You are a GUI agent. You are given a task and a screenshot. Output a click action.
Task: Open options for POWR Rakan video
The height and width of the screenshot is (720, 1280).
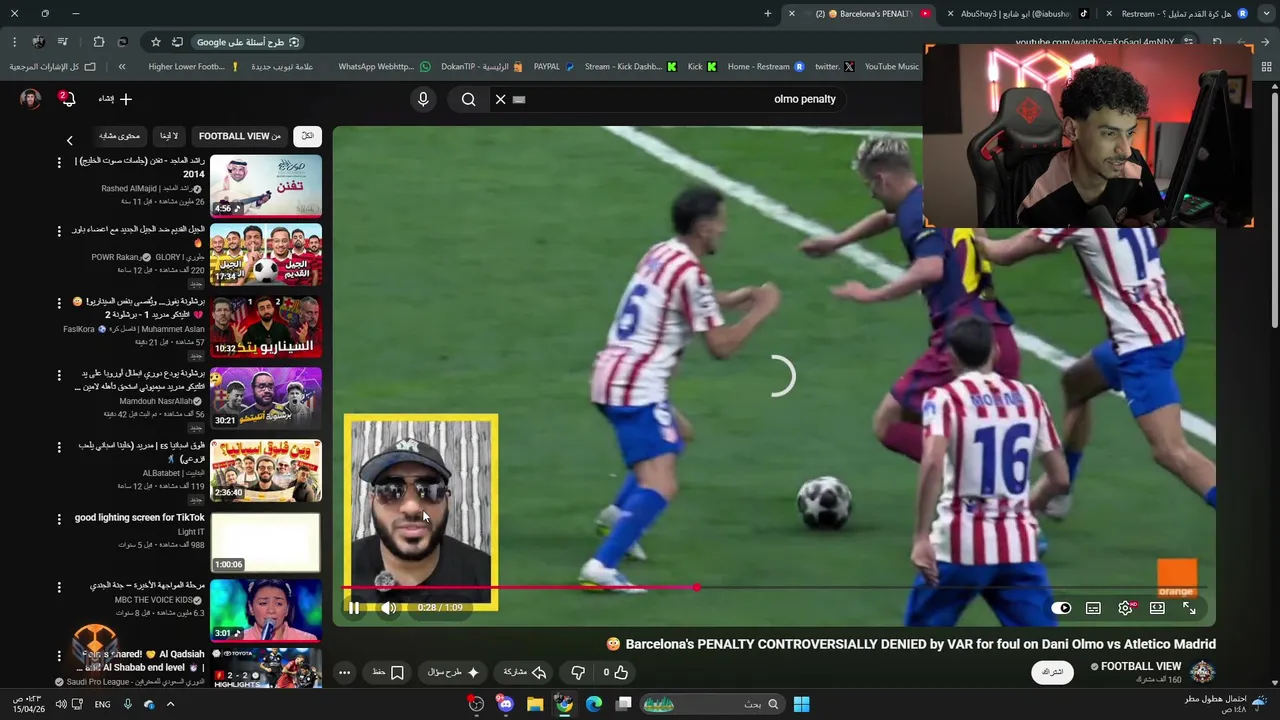[x=58, y=232]
